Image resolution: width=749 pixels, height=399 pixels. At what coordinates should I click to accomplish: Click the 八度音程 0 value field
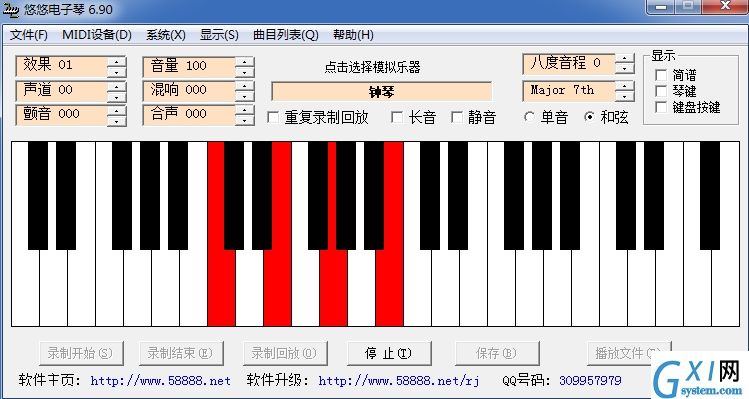coord(568,63)
